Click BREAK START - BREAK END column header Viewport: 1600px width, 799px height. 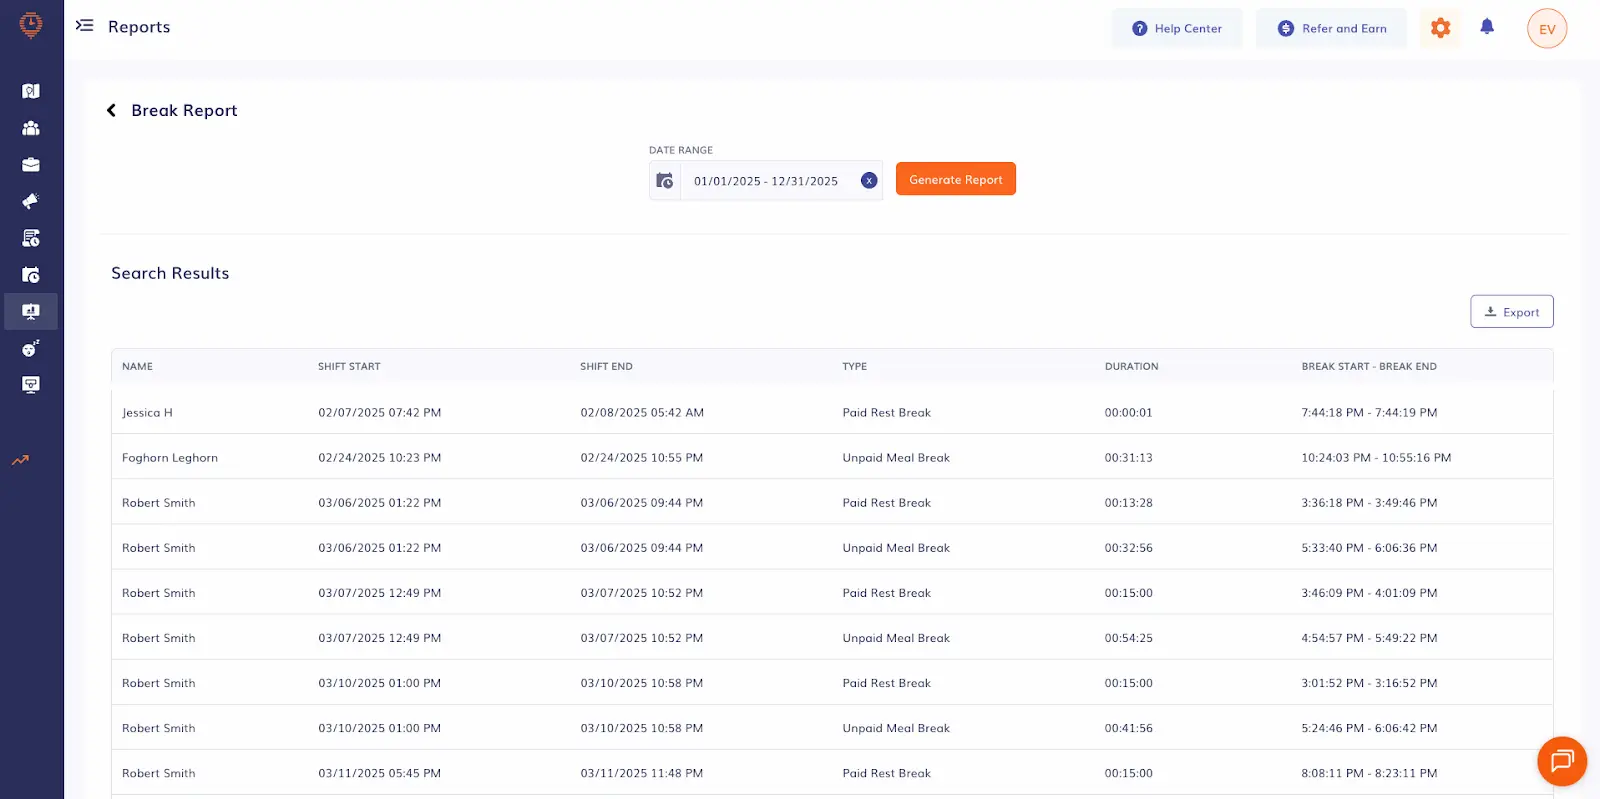[1369, 367]
